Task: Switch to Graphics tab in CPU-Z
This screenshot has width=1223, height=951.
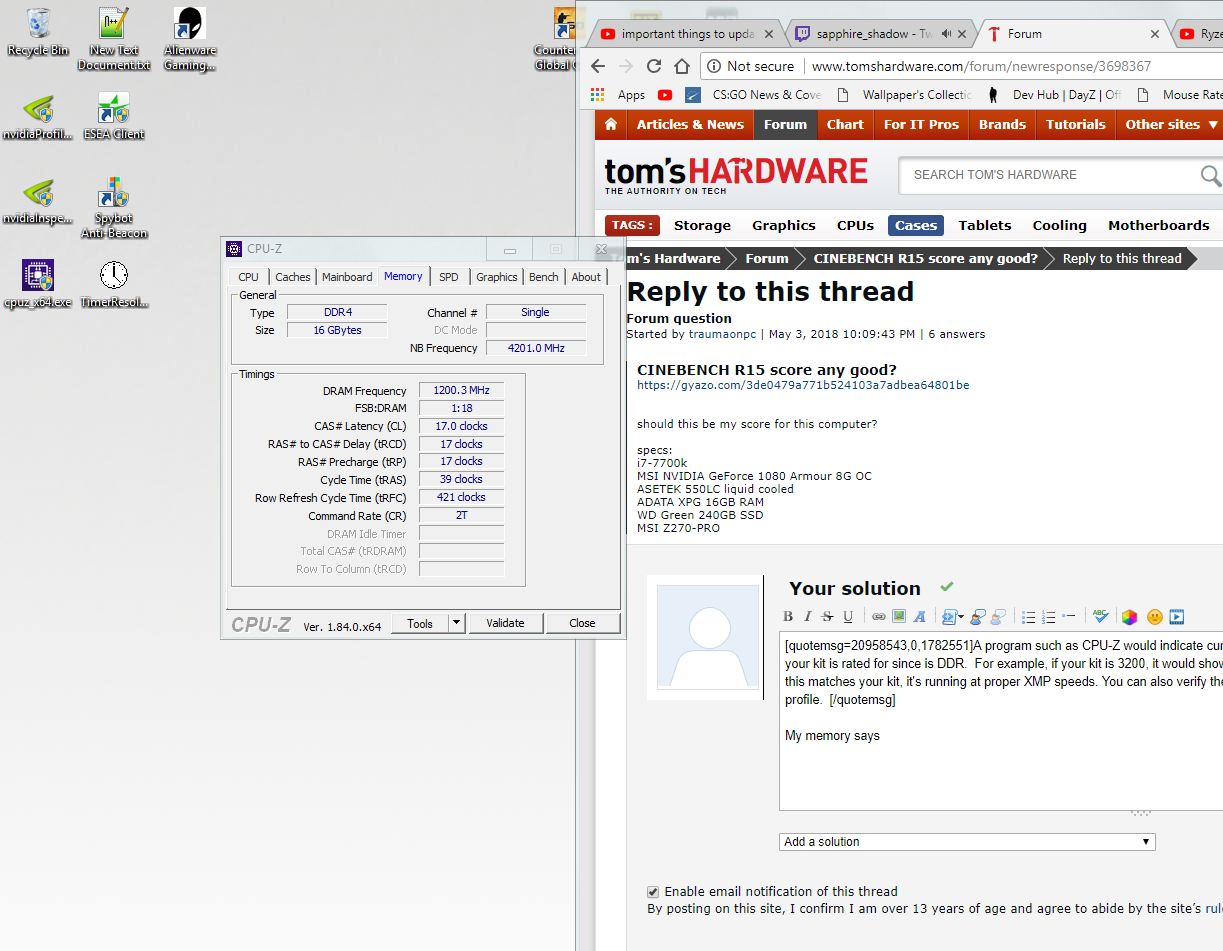Action: 497,277
